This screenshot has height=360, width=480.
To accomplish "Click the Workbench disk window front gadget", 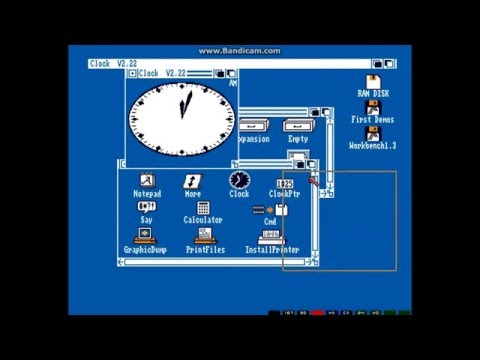I will click(x=326, y=112).
